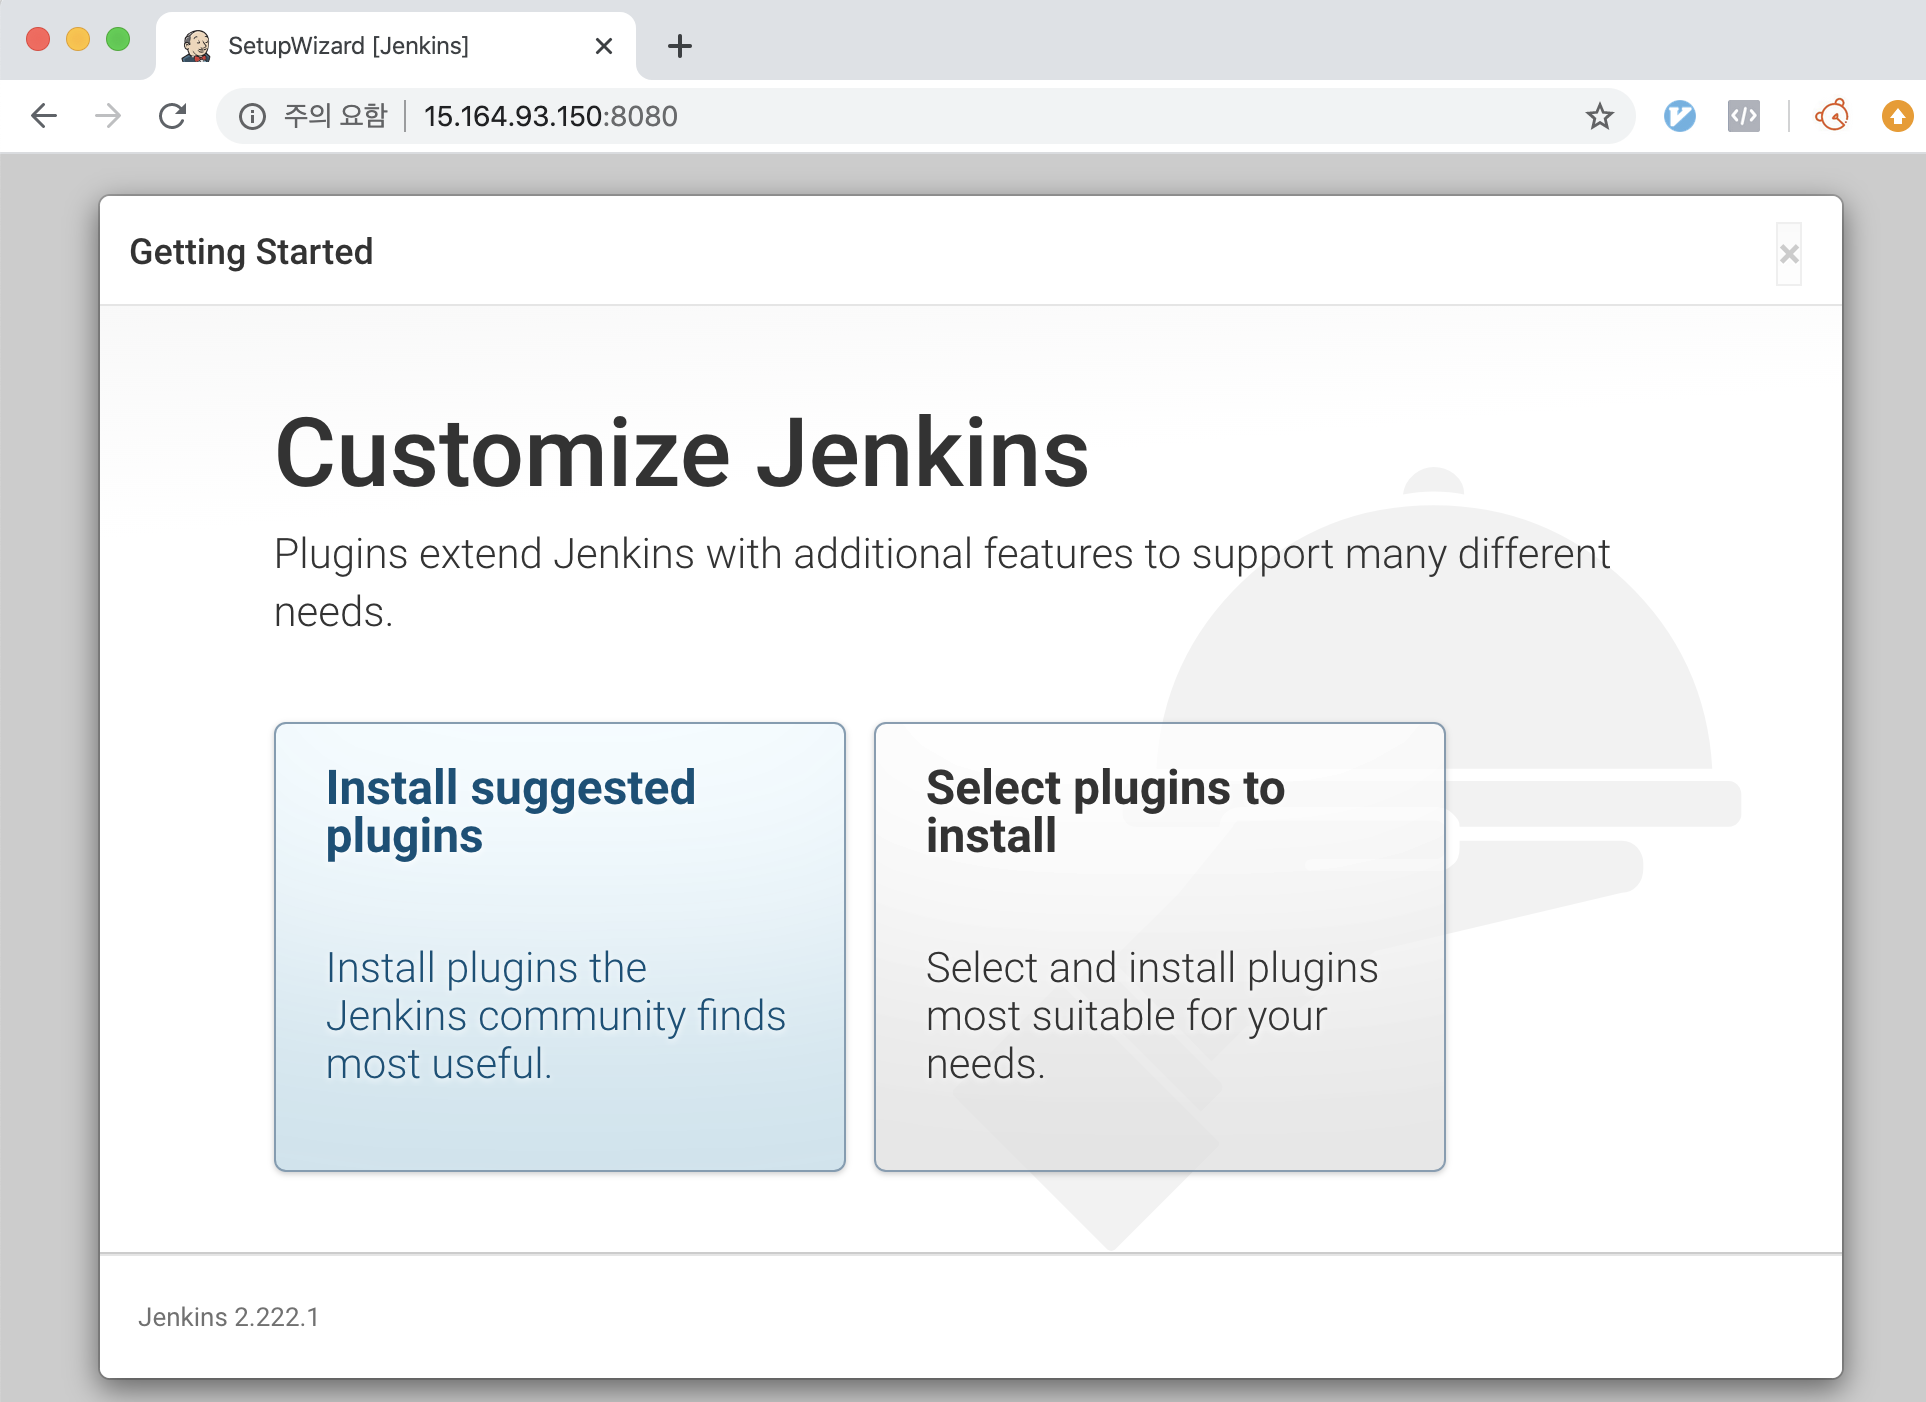Open the blue checkmark browser extension
Image resolution: width=1926 pixels, height=1402 pixels.
coord(1679,116)
